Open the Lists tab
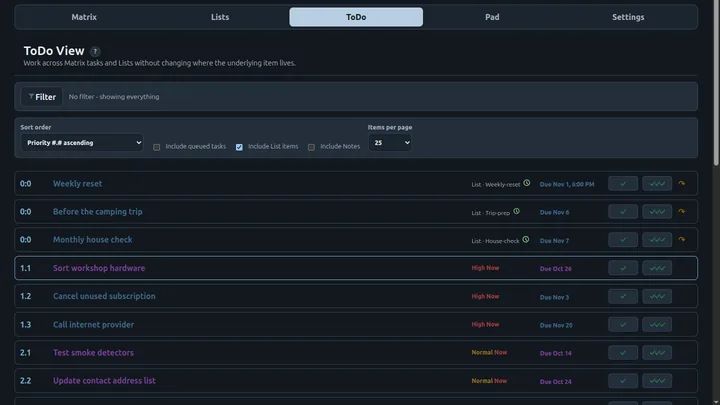The height and width of the screenshot is (405, 720). (x=220, y=17)
